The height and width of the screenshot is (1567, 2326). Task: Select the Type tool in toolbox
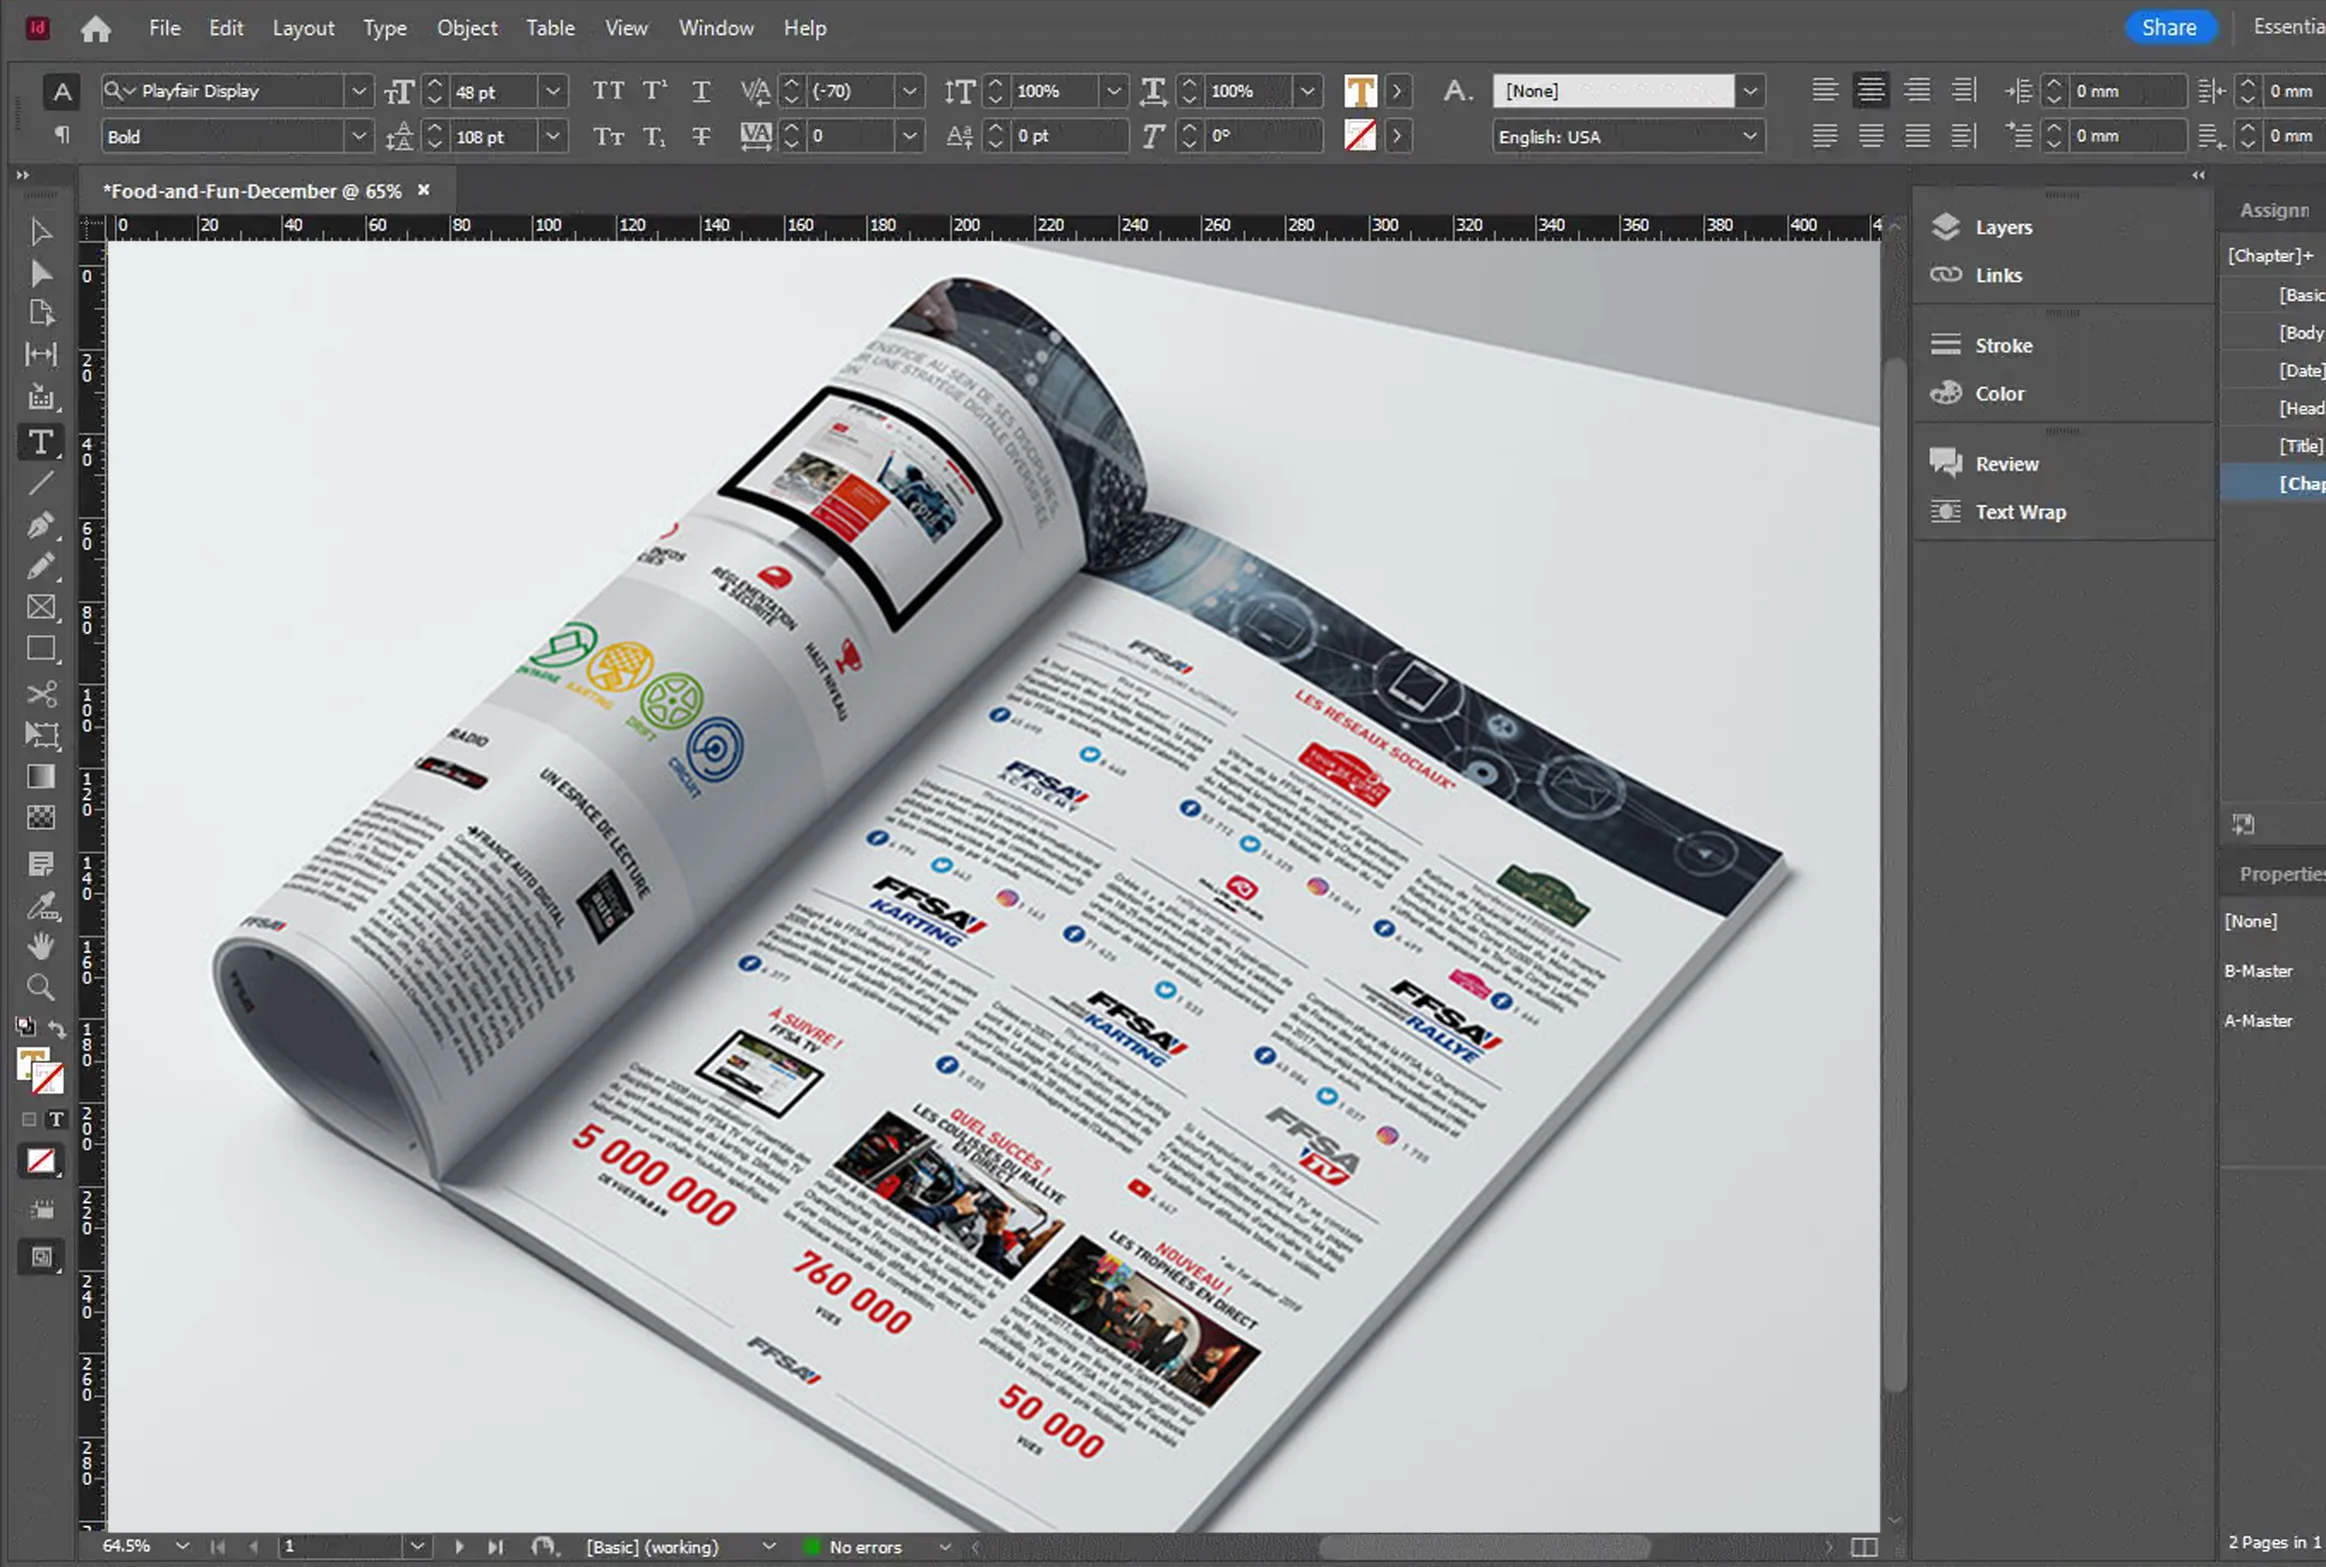[40, 442]
